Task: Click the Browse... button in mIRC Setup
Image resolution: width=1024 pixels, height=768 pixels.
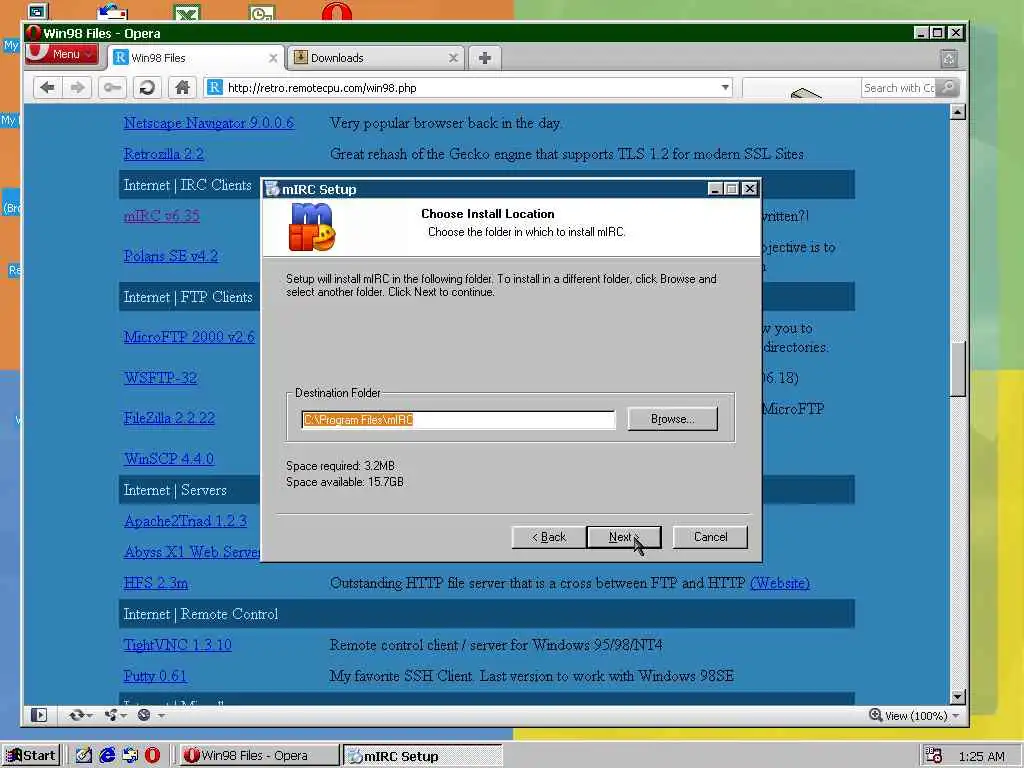Action: click(x=673, y=419)
